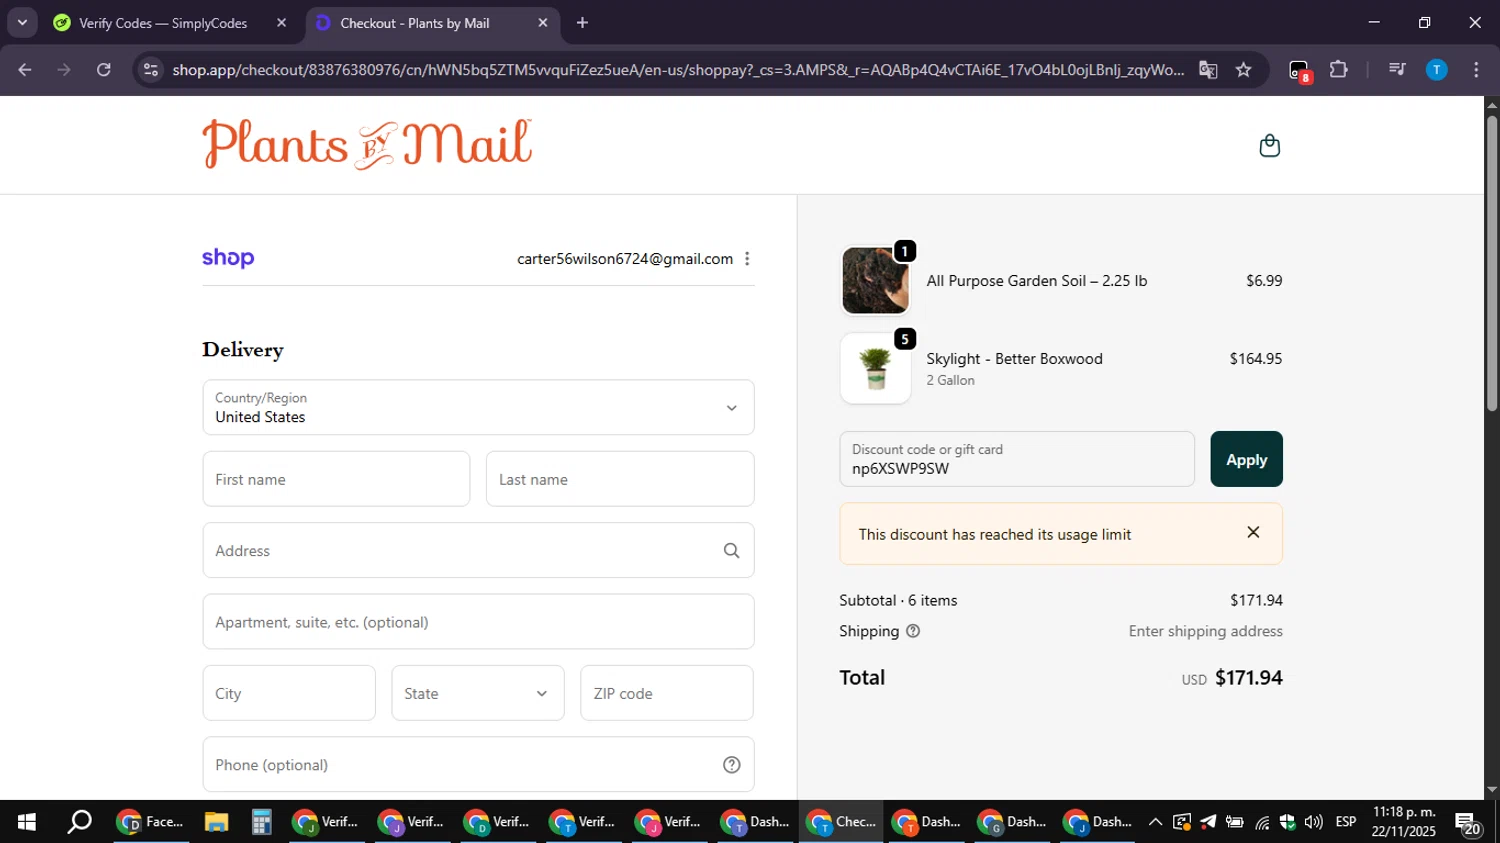The width and height of the screenshot is (1500, 843).
Task: Open the browser extensions puzzle icon
Action: click(1338, 70)
